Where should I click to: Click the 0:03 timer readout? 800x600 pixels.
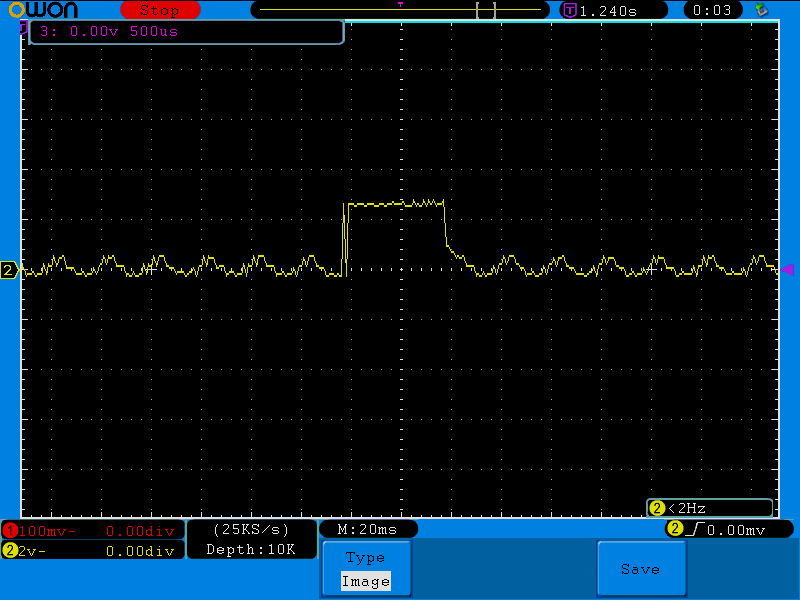[712, 10]
